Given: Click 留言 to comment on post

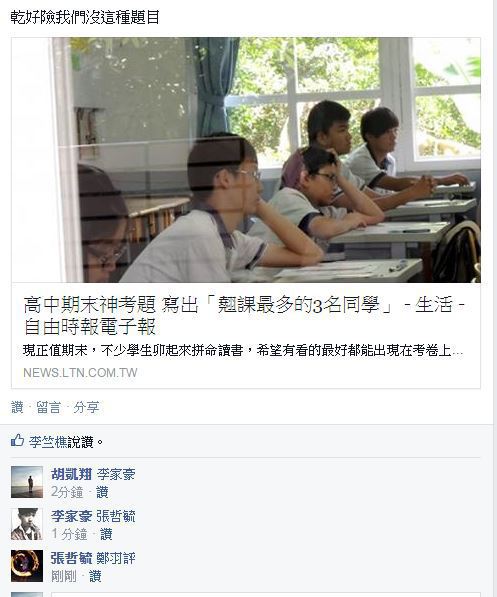Looking at the screenshot, I should click(x=48, y=407).
